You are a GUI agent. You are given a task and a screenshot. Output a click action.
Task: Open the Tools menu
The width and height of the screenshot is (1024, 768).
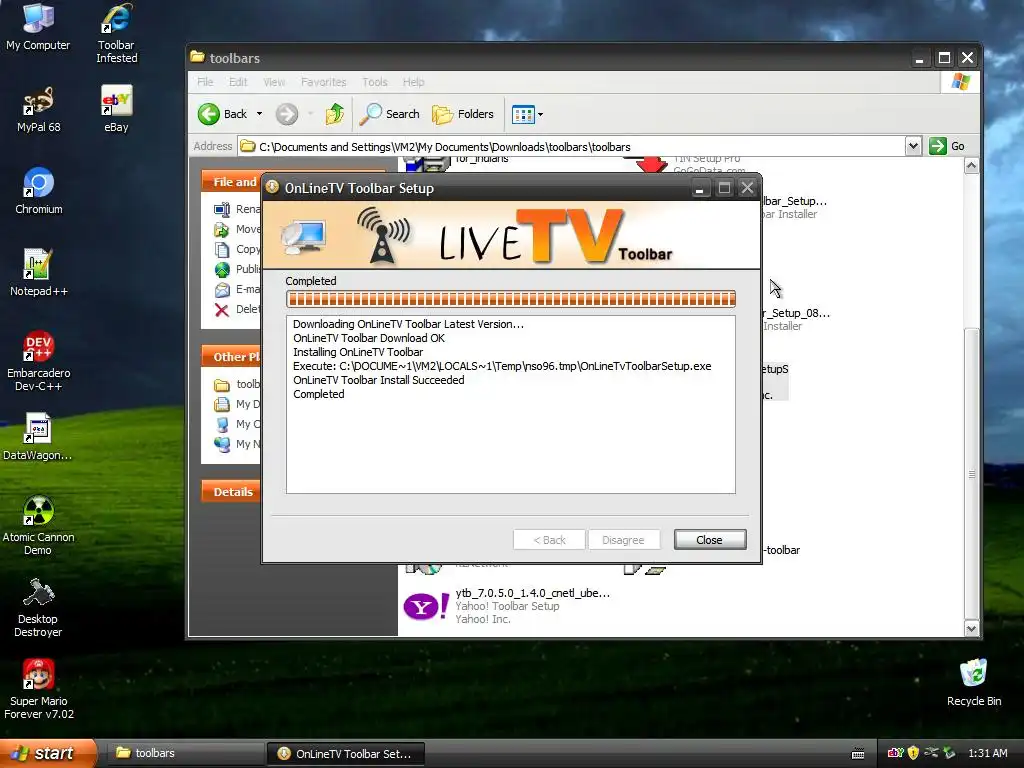click(x=374, y=82)
